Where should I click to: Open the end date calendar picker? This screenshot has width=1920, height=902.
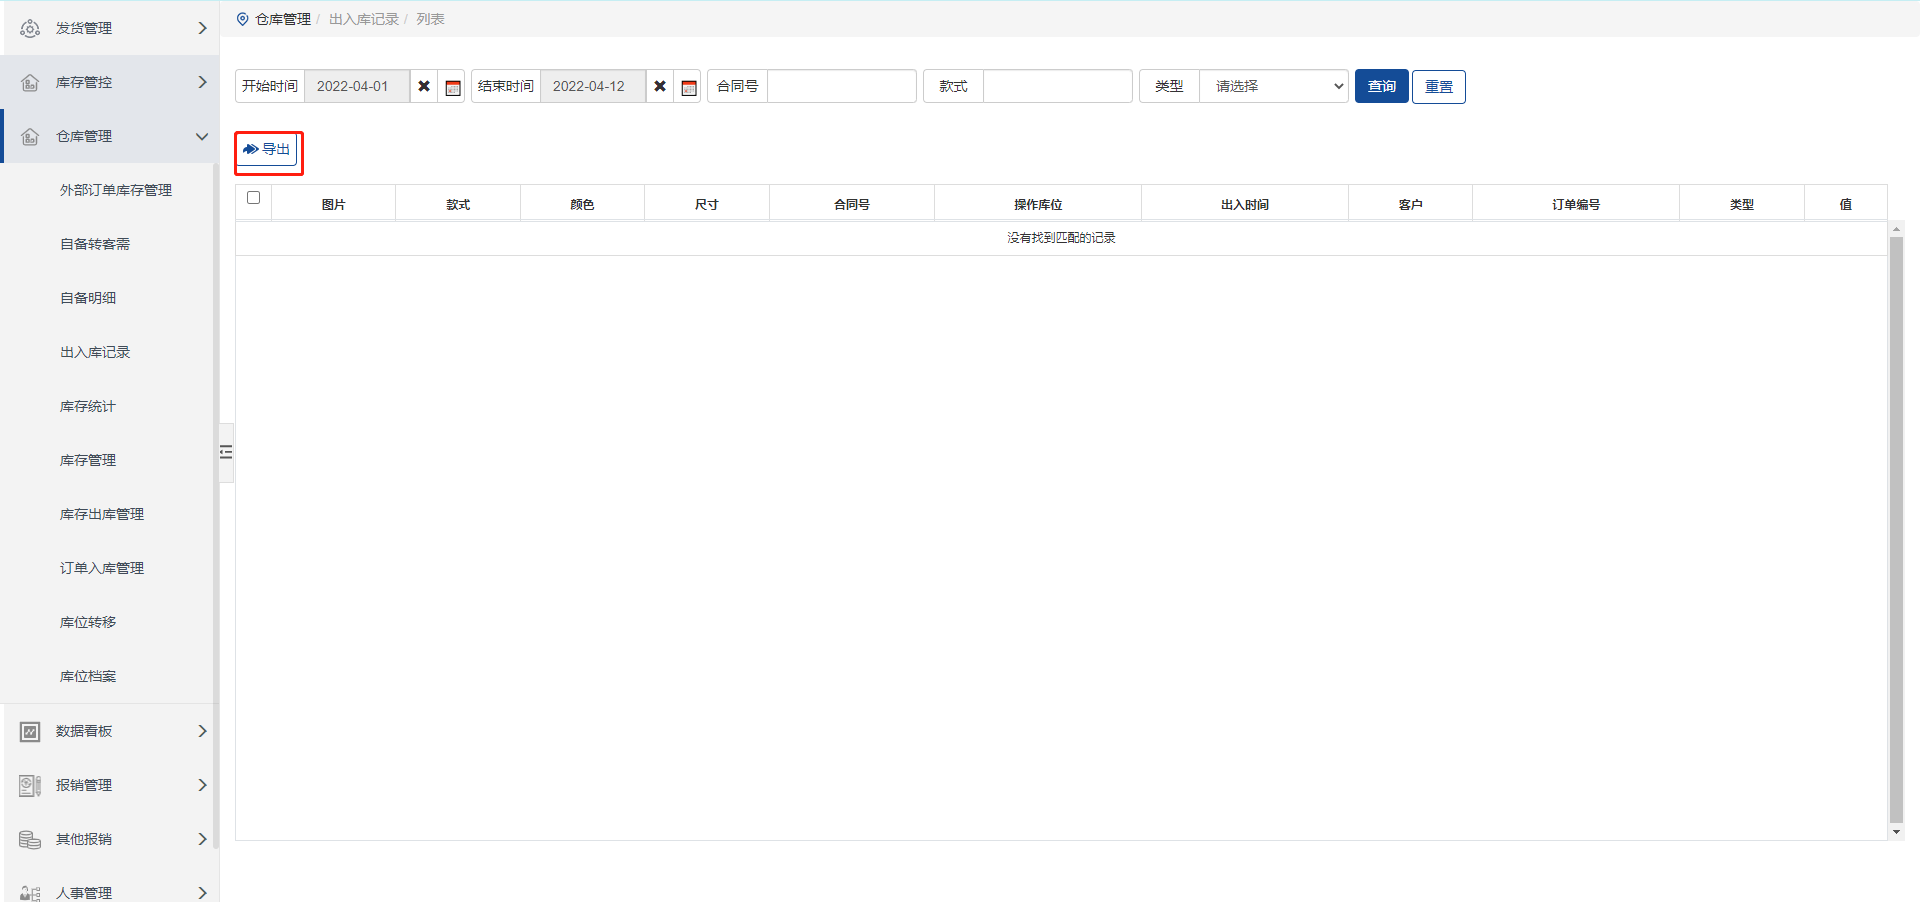click(x=688, y=87)
